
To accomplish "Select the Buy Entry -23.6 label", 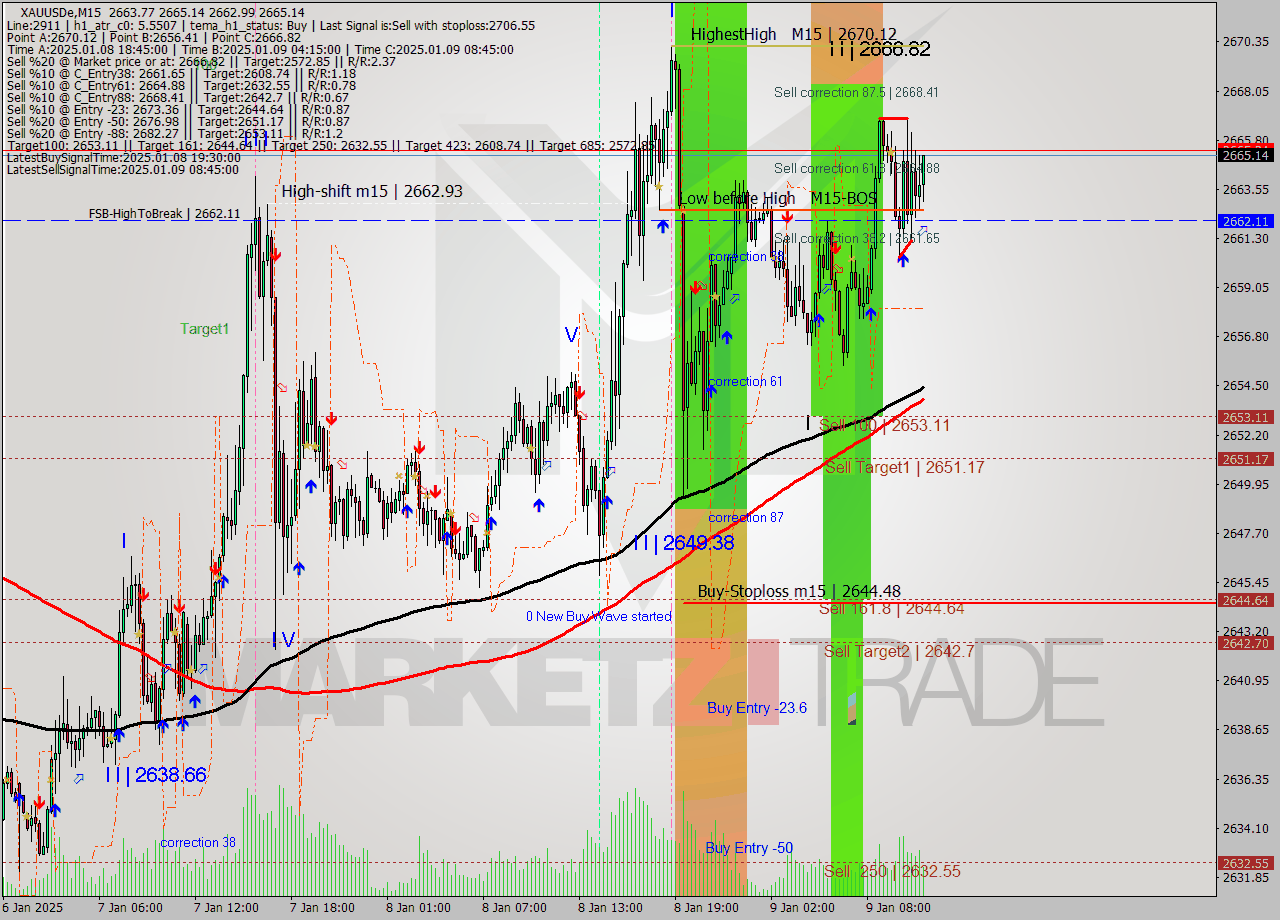I will click(x=757, y=708).
